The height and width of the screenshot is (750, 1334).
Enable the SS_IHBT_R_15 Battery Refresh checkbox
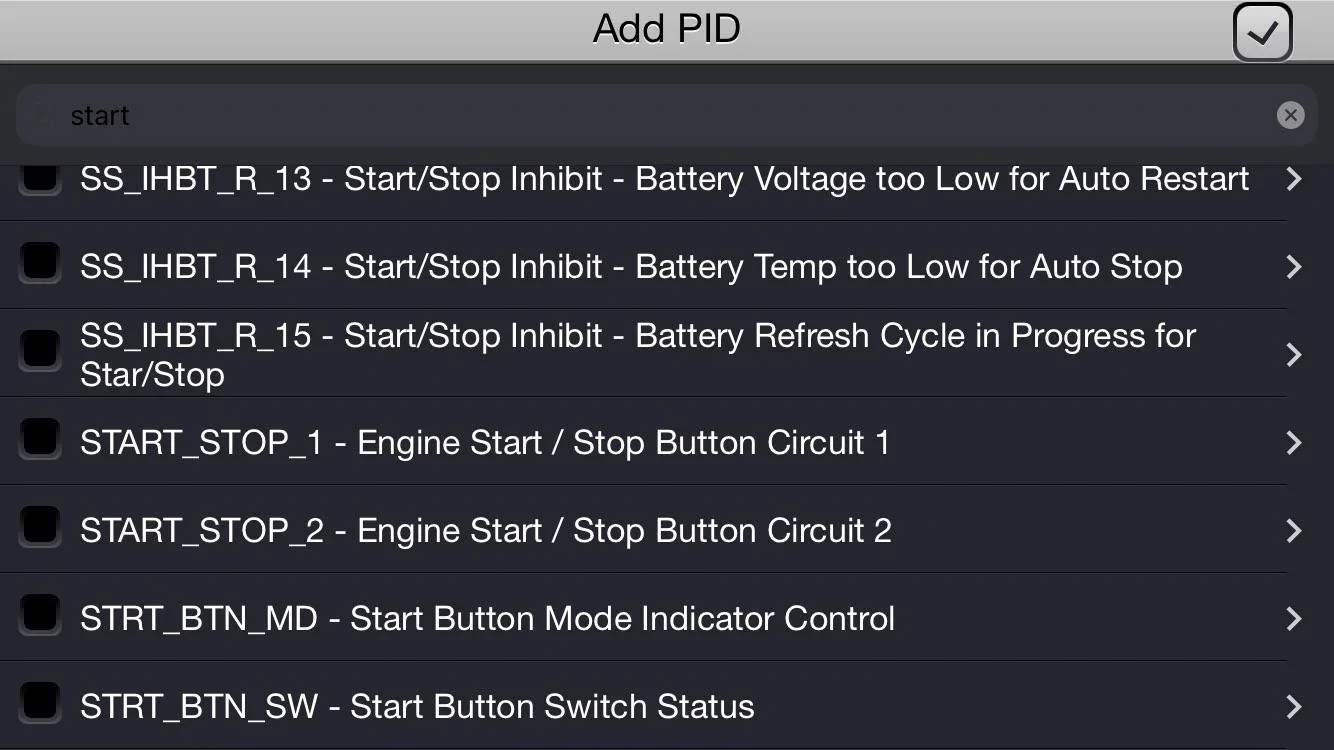40,354
